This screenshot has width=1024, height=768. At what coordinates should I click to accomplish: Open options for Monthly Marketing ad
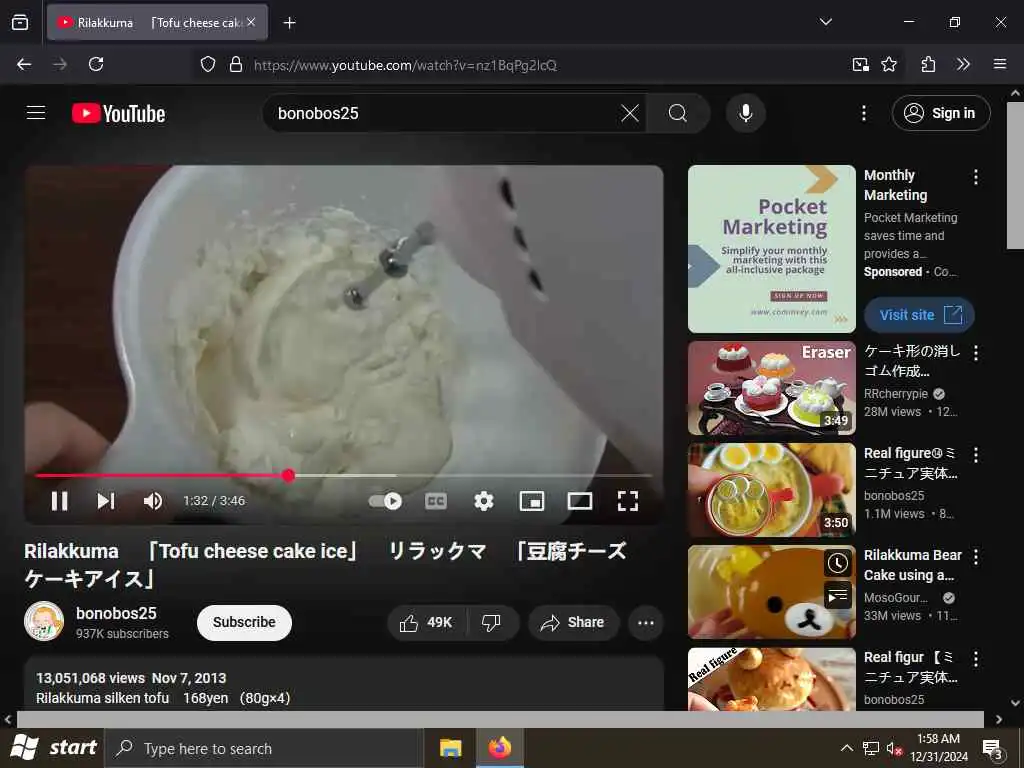[x=976, y=177]
